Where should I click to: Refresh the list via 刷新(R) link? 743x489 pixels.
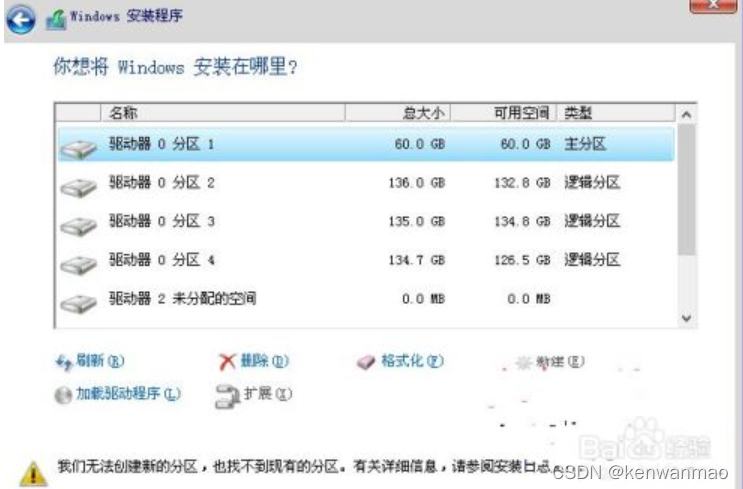pos(100,361)
